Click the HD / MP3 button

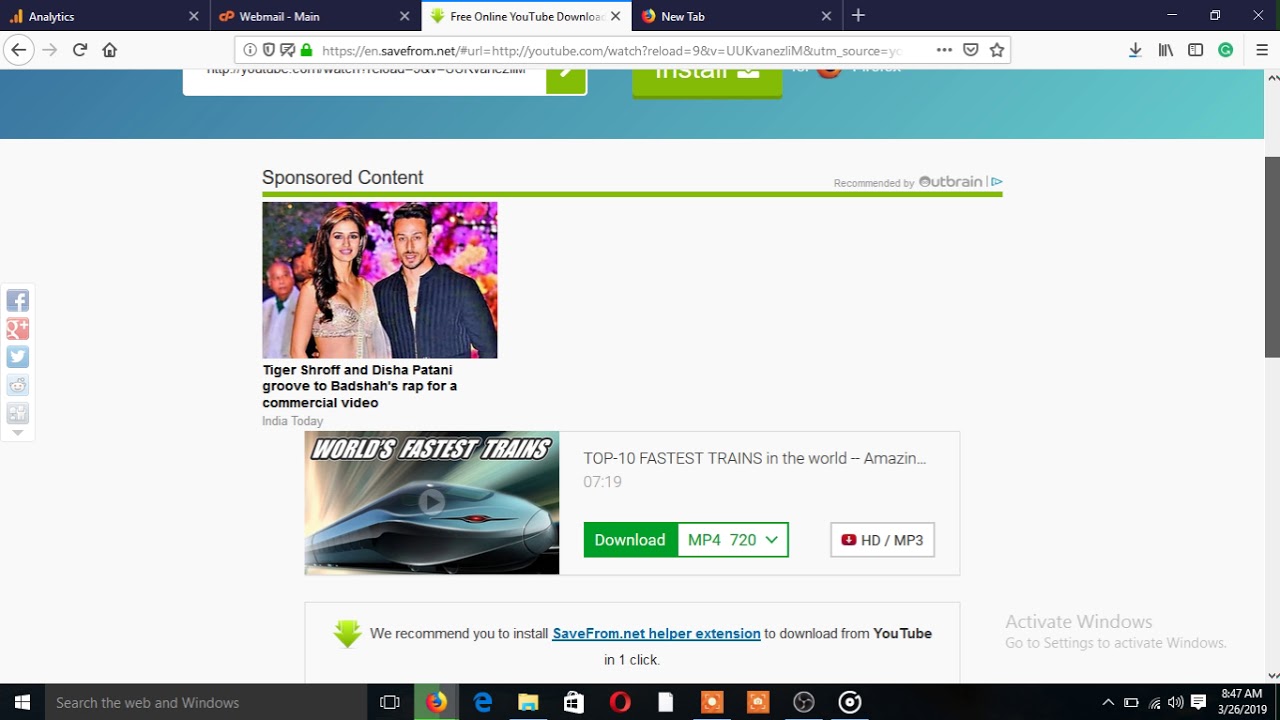pyautogui.click(x=882, y=540)
